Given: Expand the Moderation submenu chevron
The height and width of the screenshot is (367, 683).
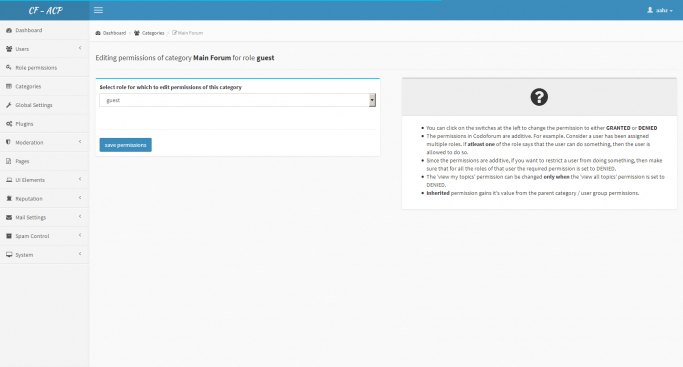Looking at the screenshot, I should click(x=80, y=142).
